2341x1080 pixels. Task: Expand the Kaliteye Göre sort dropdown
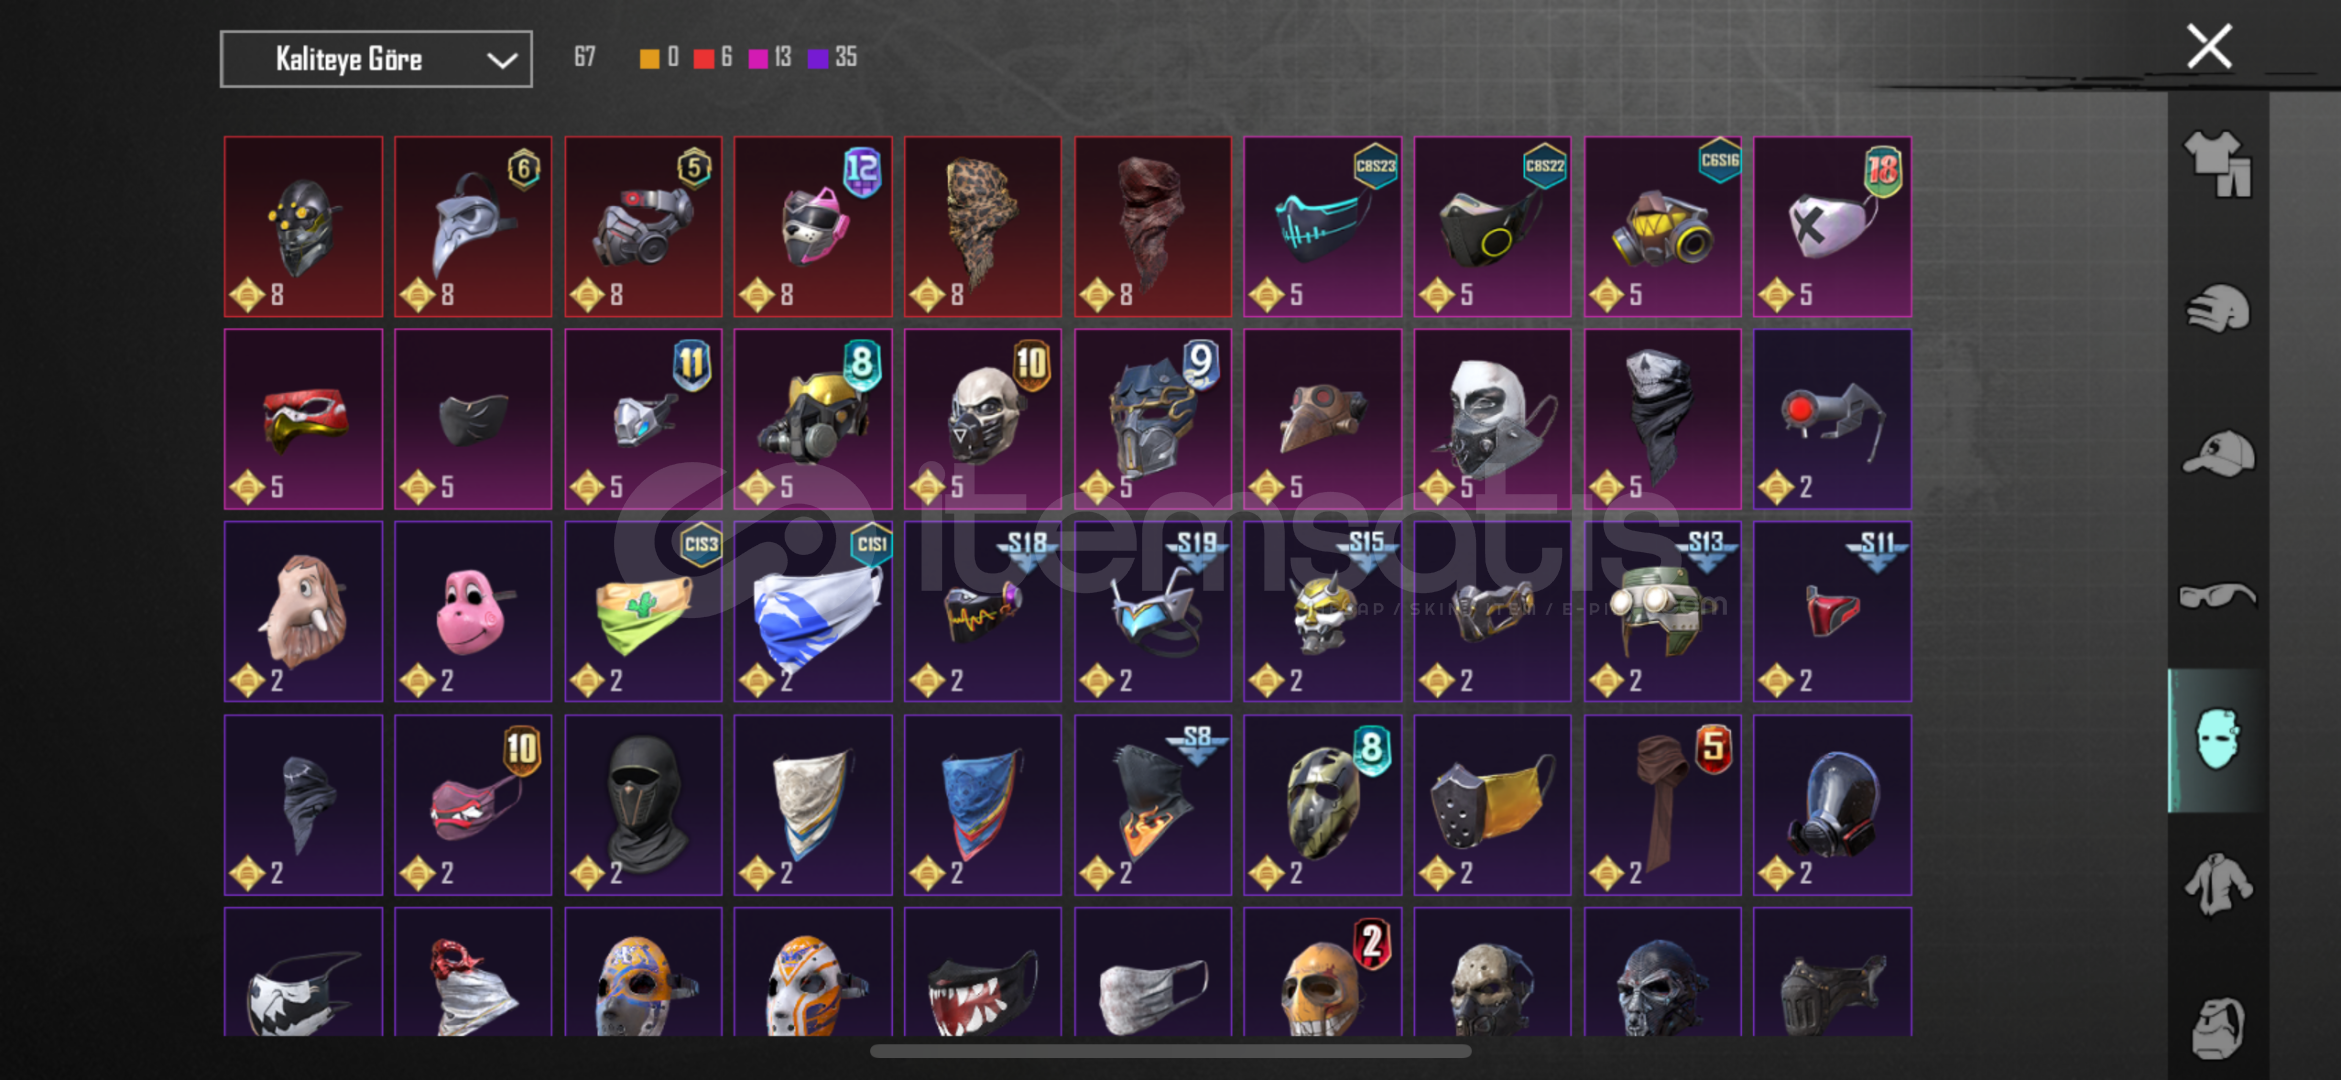point(376,59)
